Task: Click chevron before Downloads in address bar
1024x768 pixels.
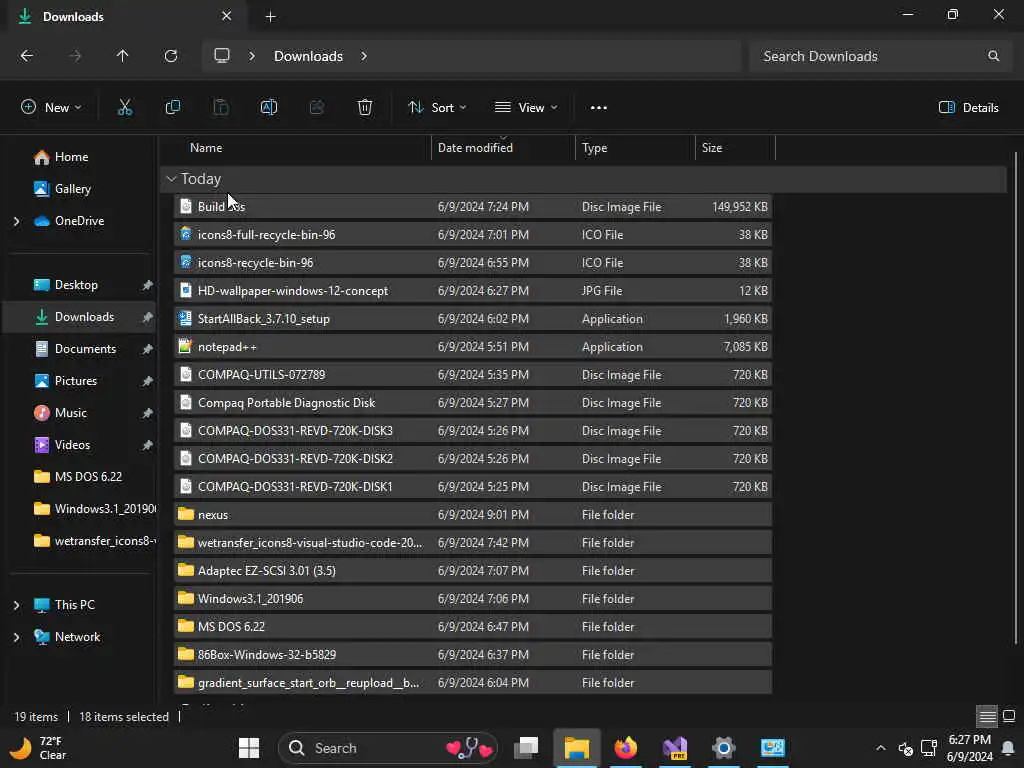Action: coord(252,56)
